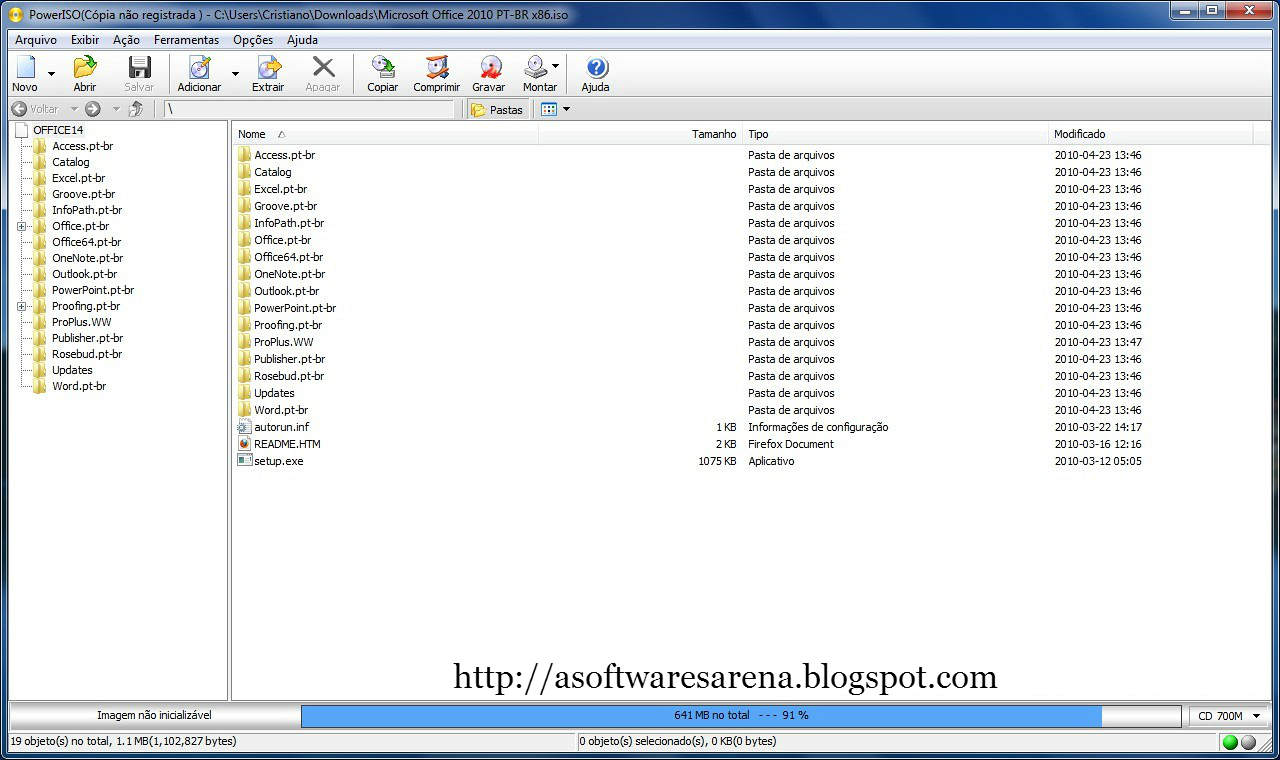The width and height of the screenshot is (1280, 760).
Task: Toggle the Pastas folder pane button
Action: pyautogui.click(x=497, y=109)
